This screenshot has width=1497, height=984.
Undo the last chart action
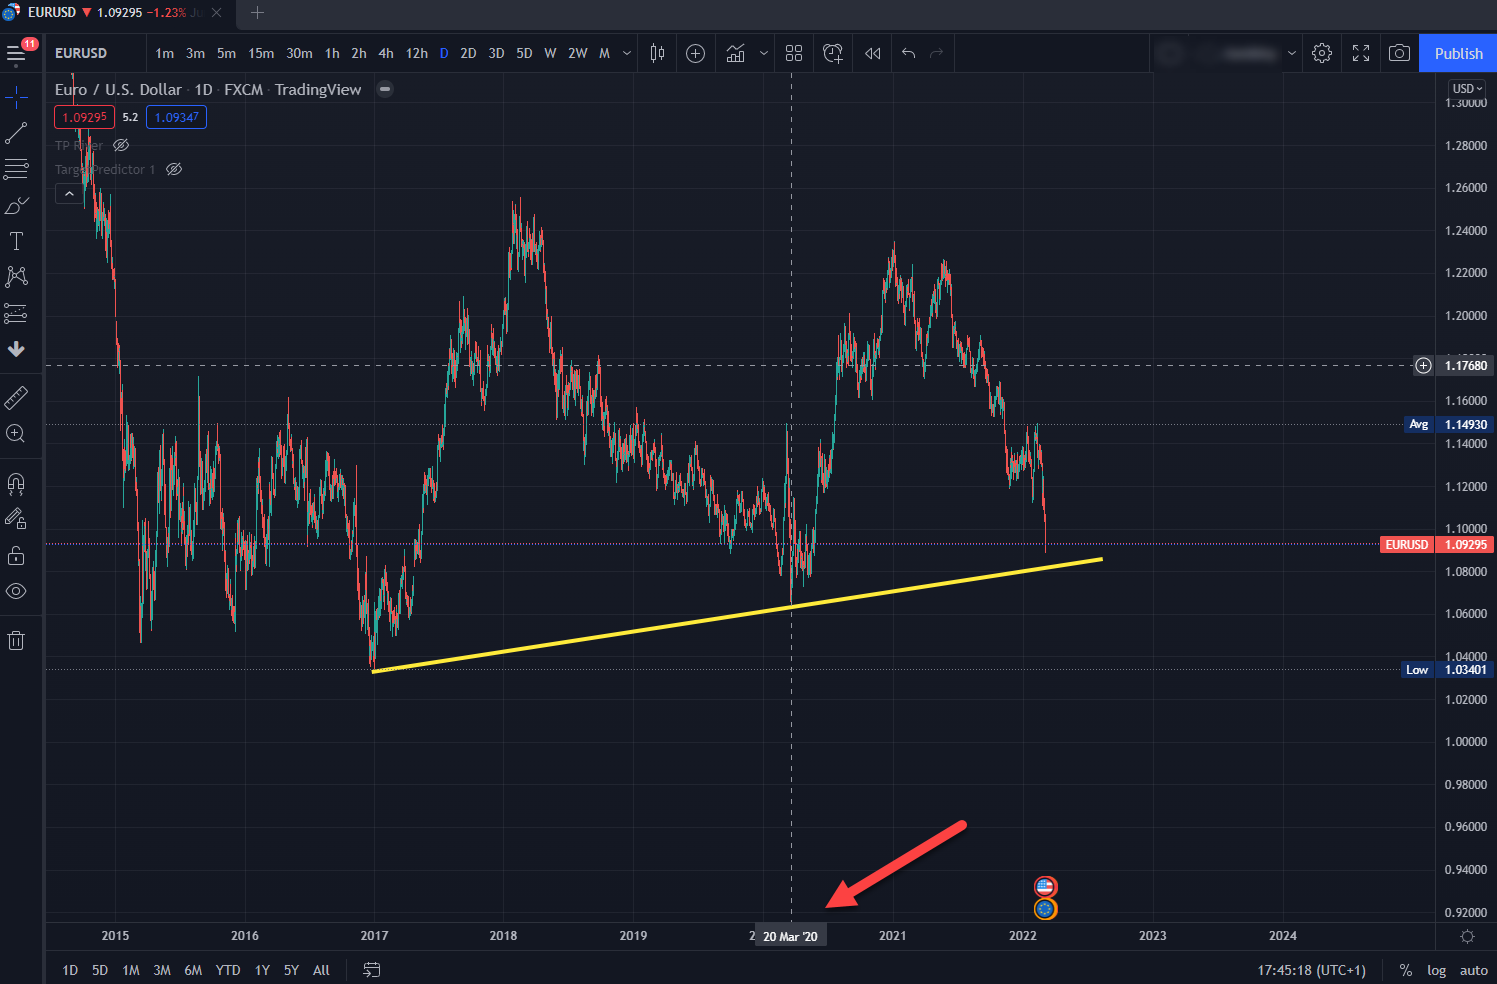(x=908, y=53)
